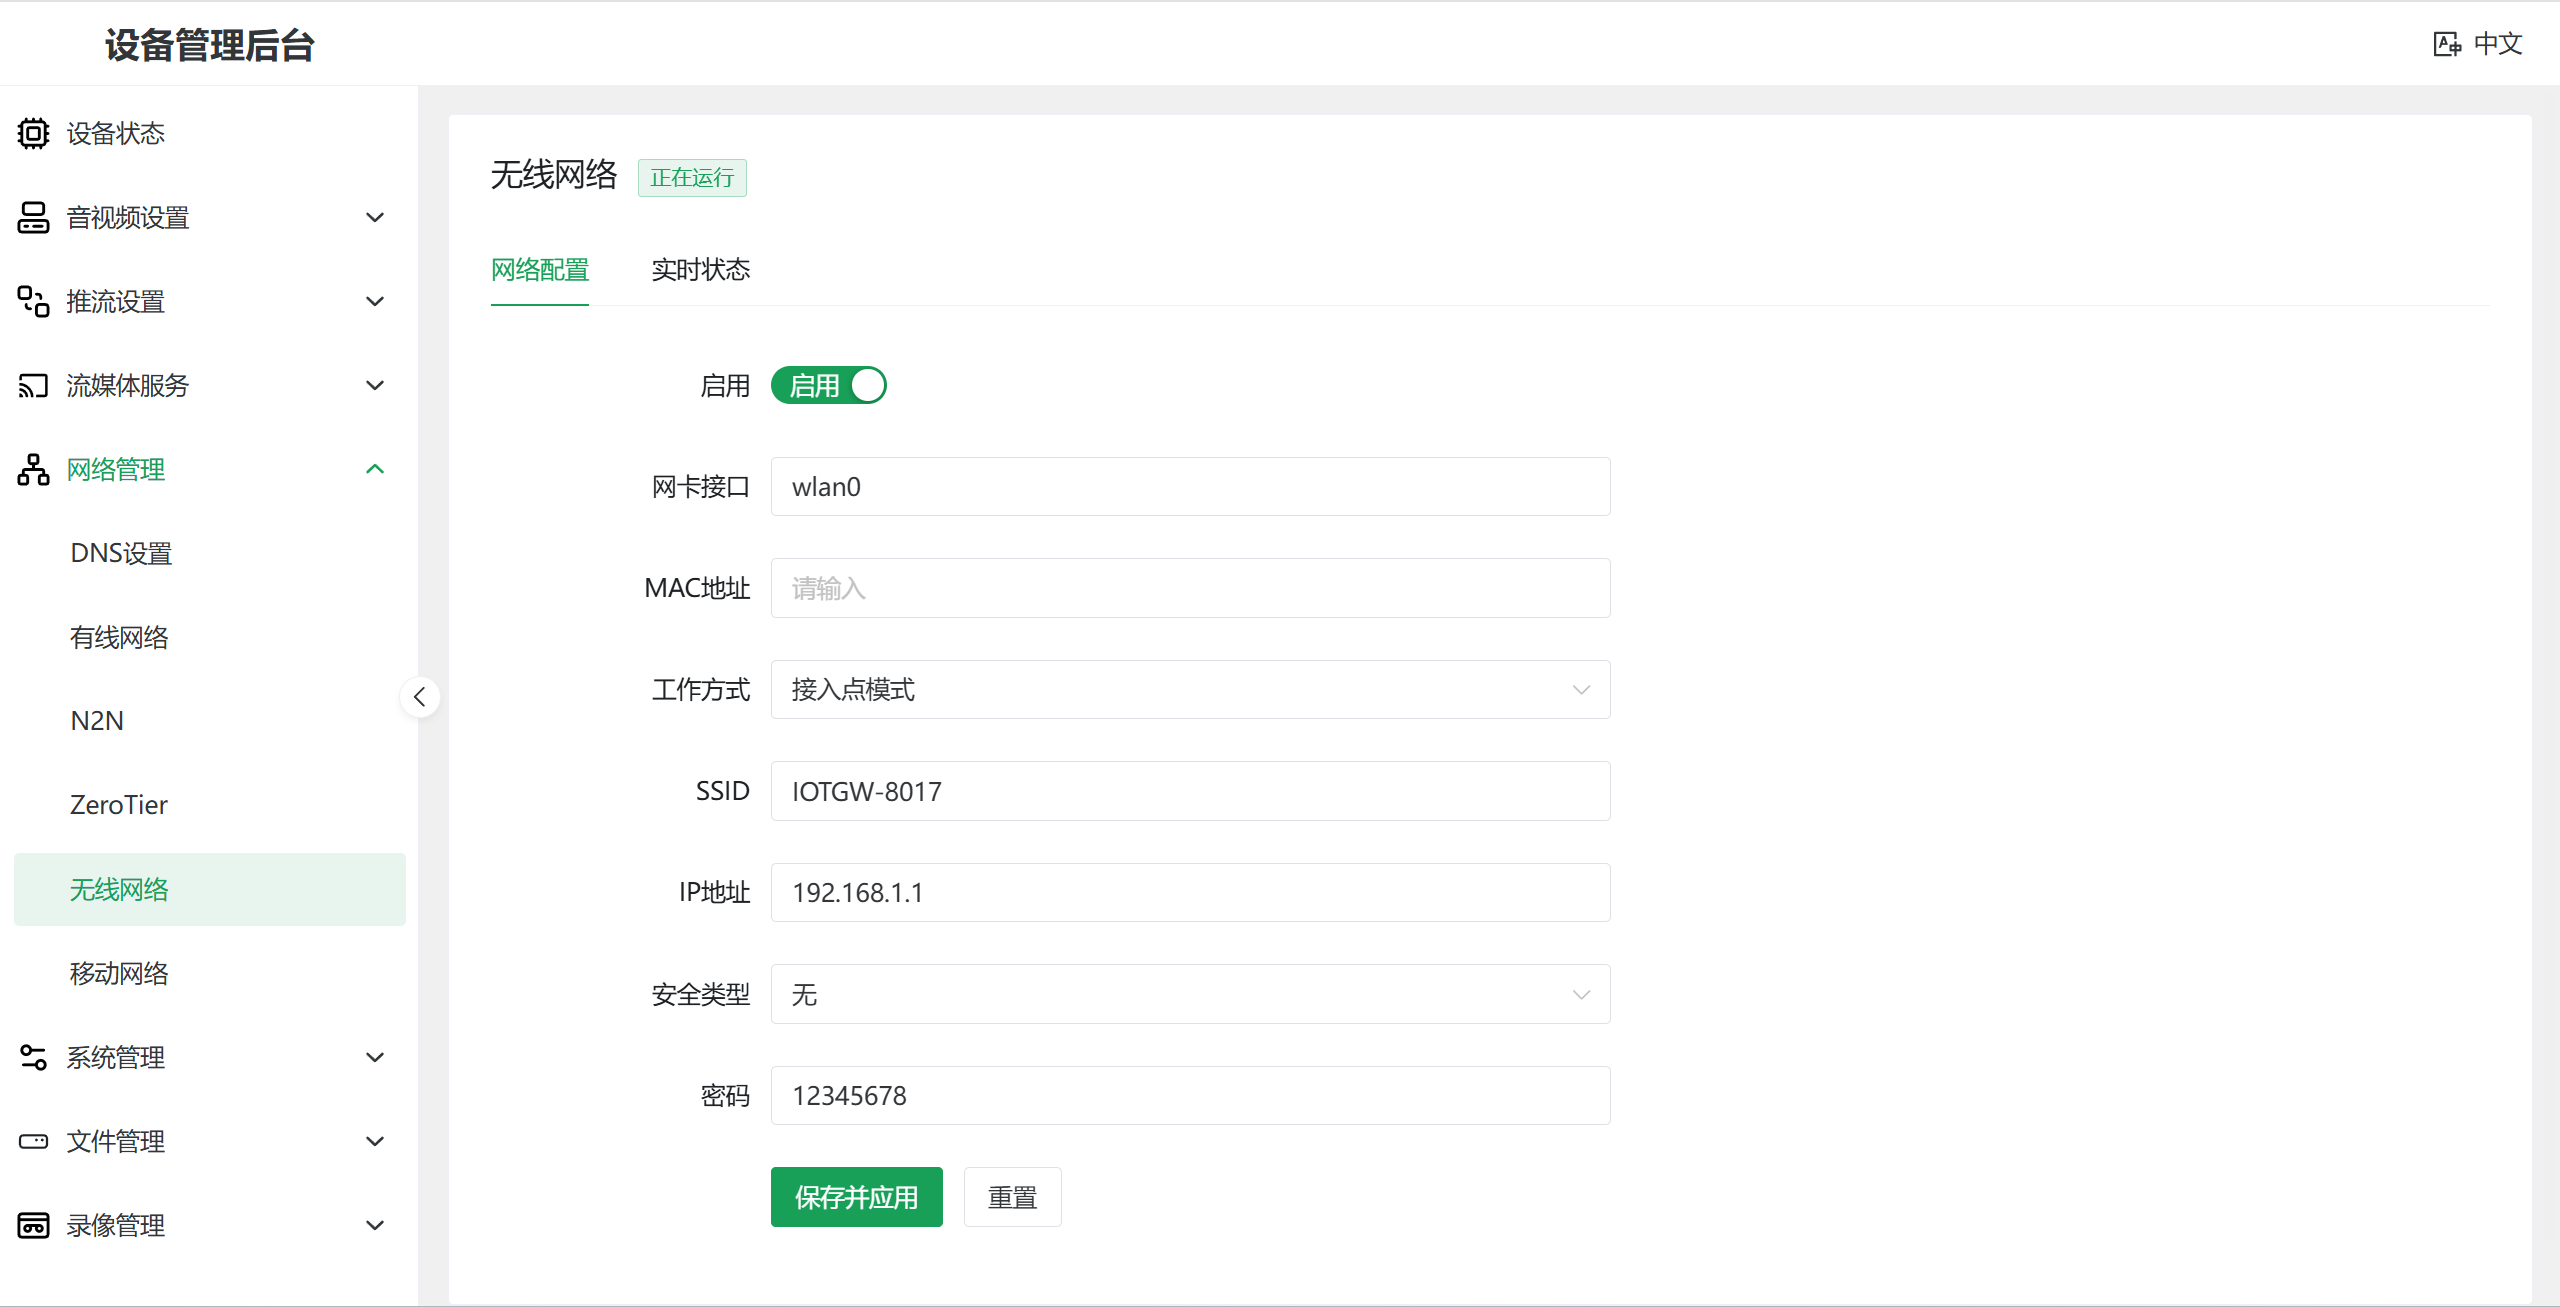Image resolution: width=2560 pixels, height=1307 pixels.
Task: Switch language via the translate icon
Action: tap(2446, 44)
